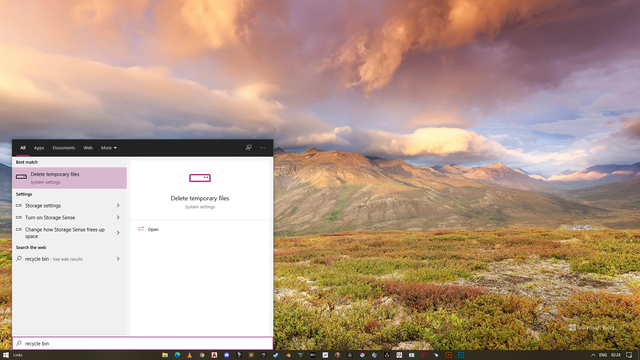Open the three-dot options menu in search panel
Viewport: 640px width, 360px height.
262,148
